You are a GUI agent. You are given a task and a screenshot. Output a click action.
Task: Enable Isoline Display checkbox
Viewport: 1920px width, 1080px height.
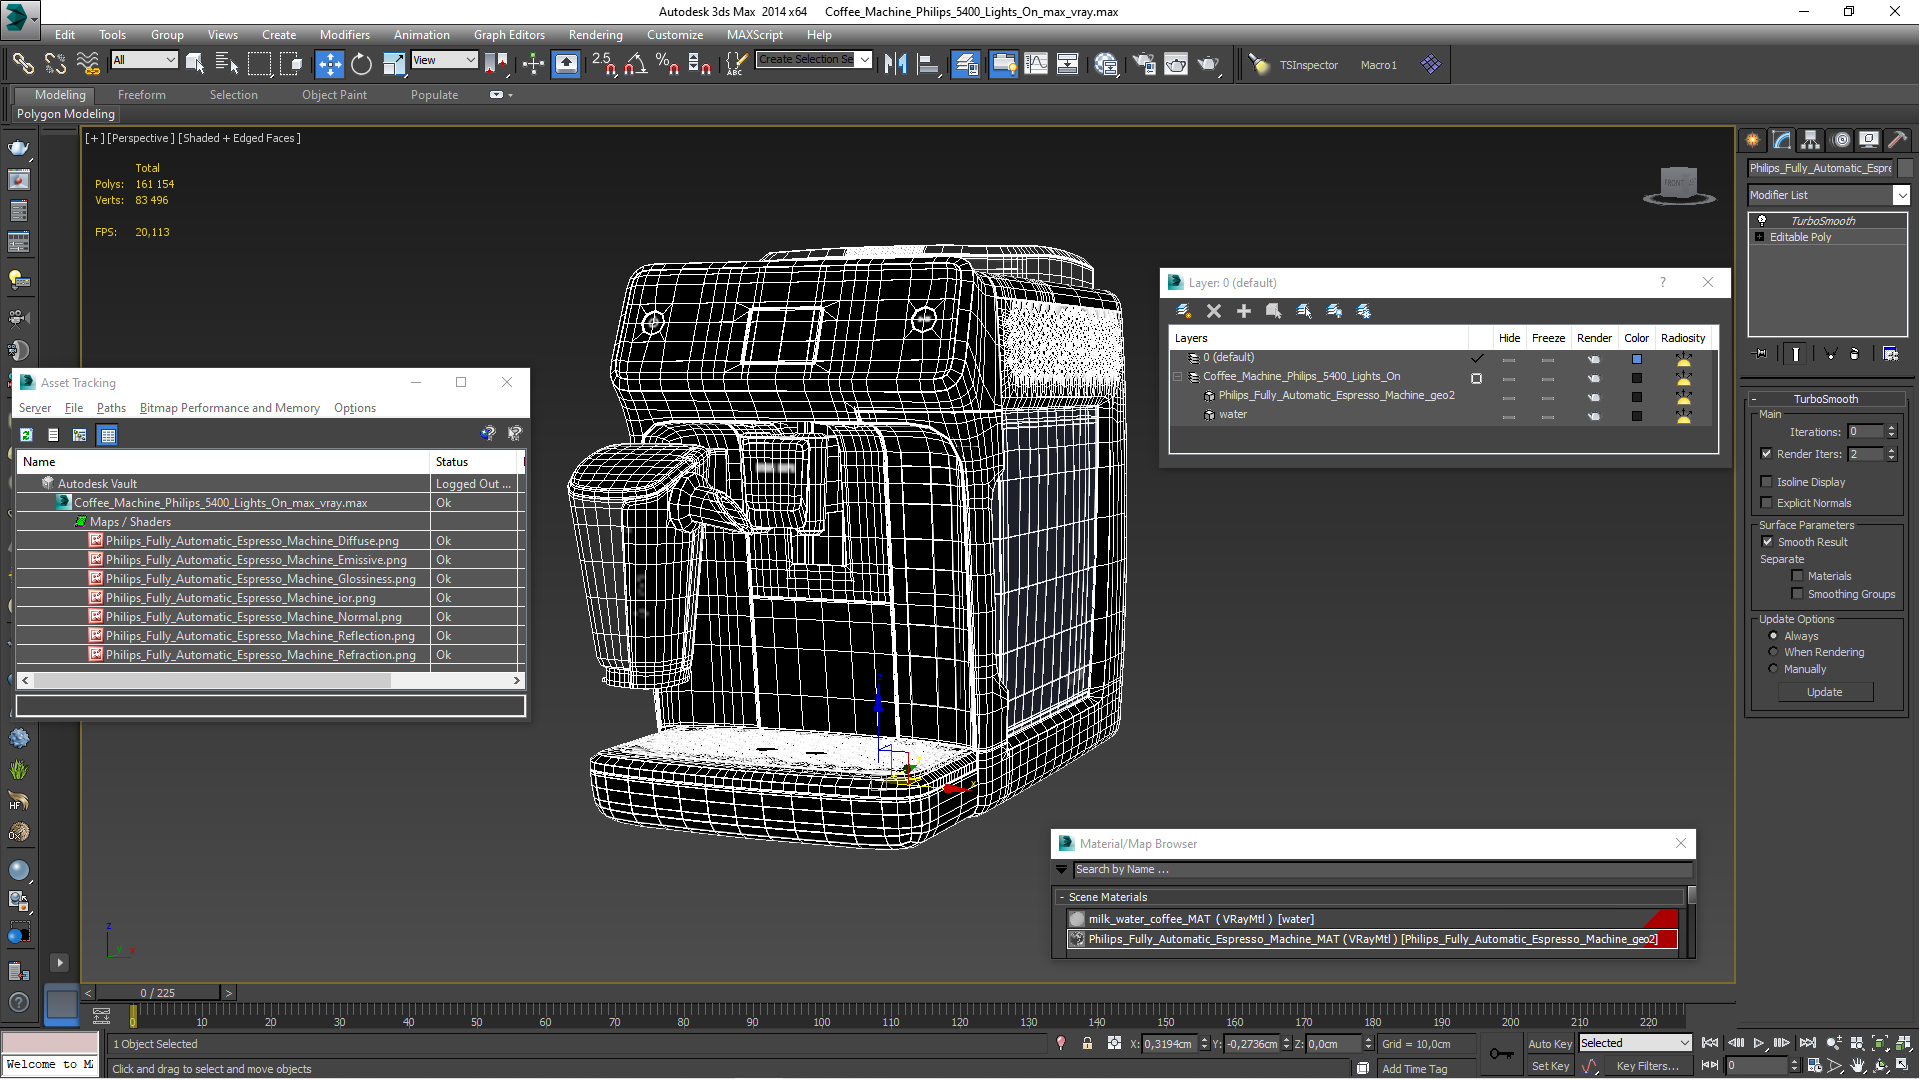point(1766,482)
